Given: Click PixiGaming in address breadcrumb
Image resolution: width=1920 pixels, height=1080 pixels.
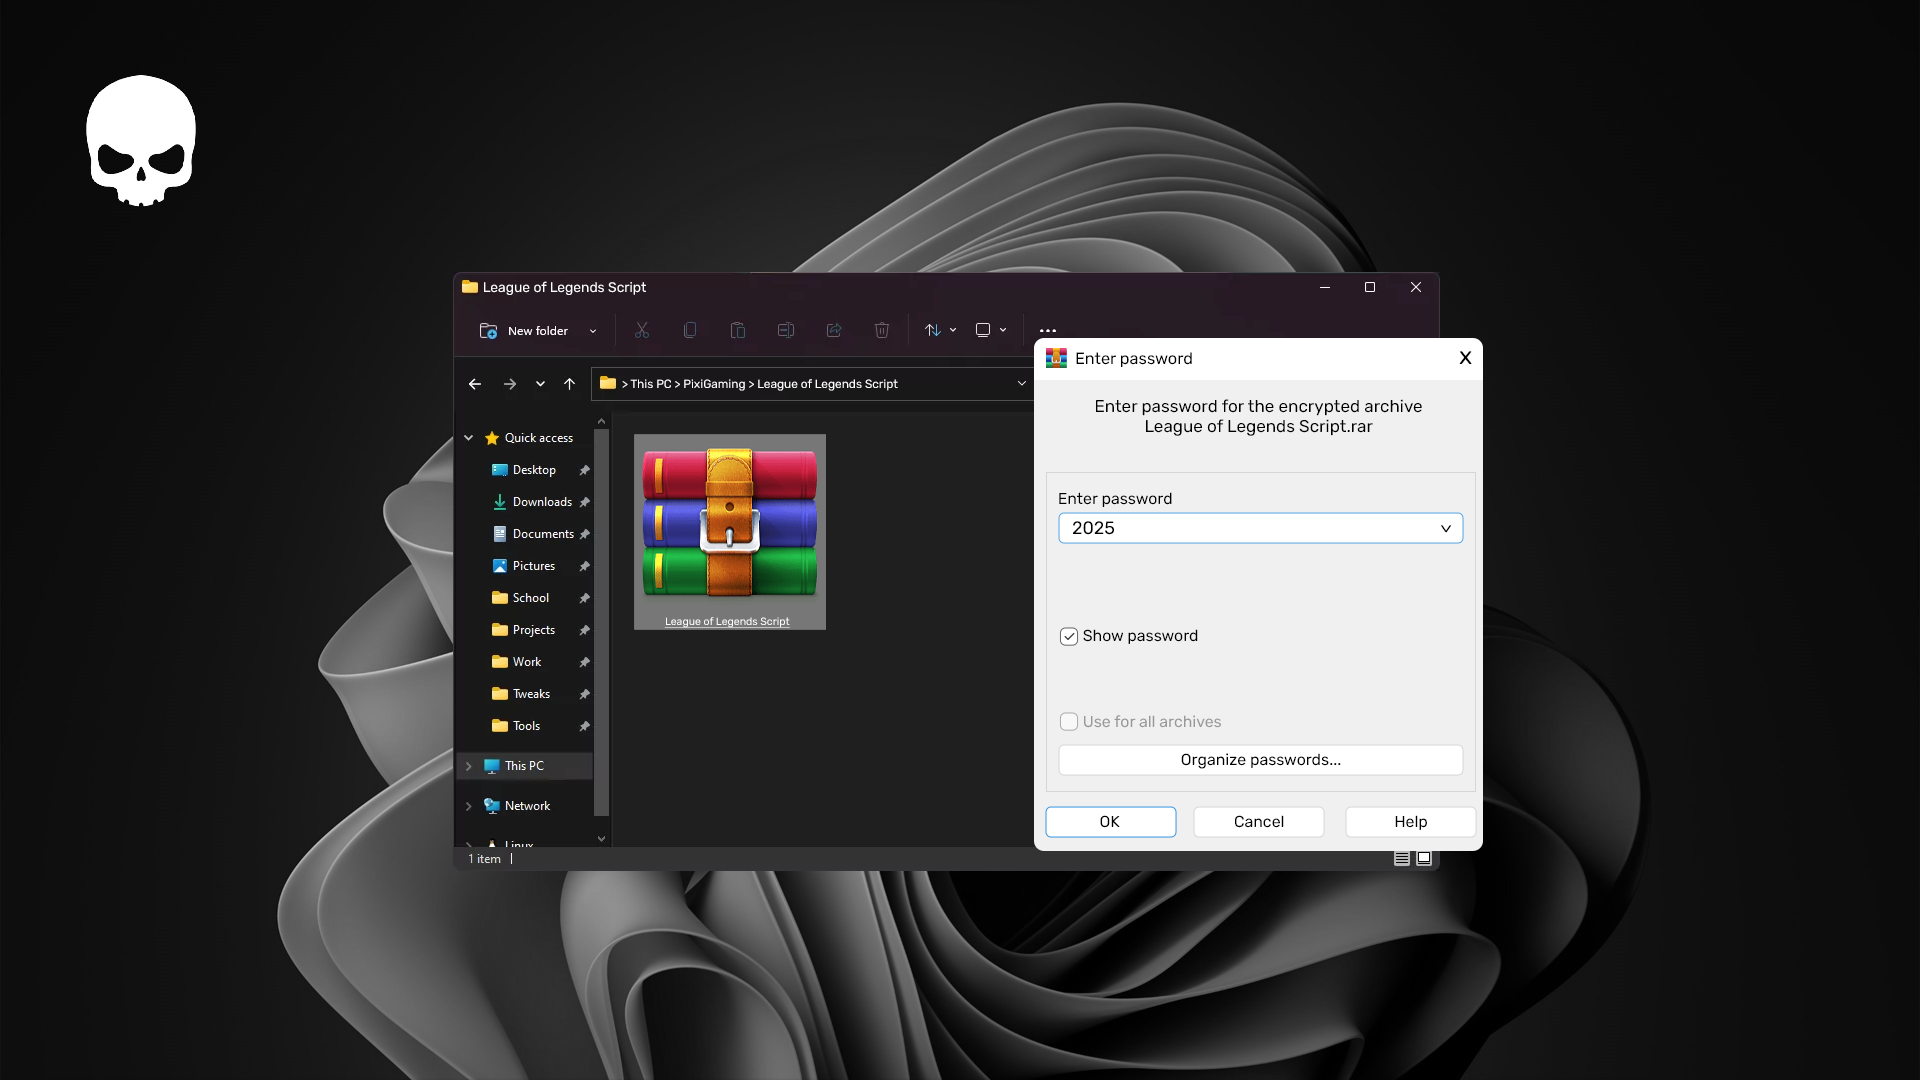Looking at the screenshot, I should click(714, 384).
